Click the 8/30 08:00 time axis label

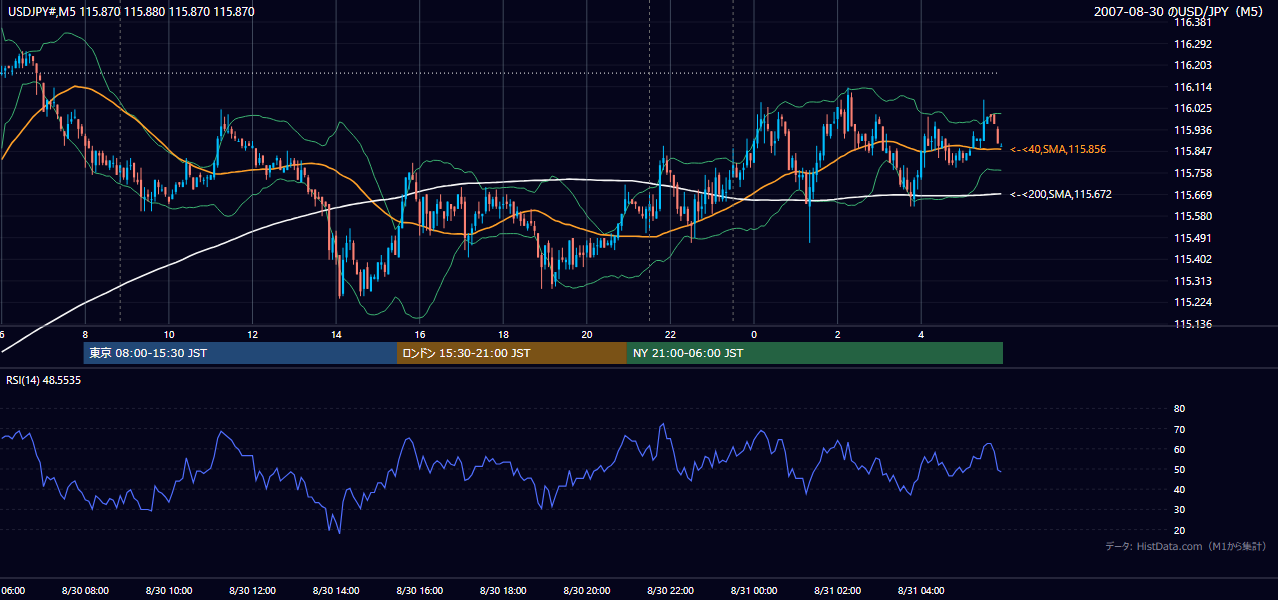(x=85, y=591)
